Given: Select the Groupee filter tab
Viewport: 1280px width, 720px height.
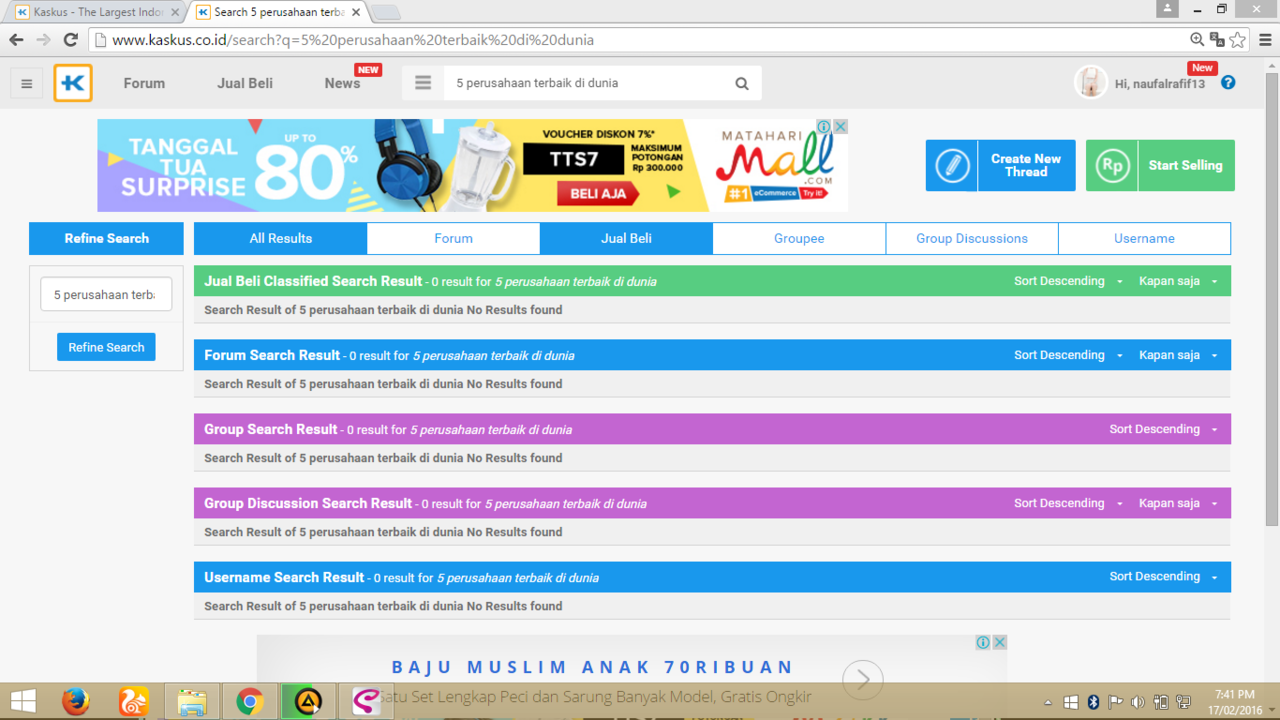Looking at the screenshot, I should click(x=799, y=238).
